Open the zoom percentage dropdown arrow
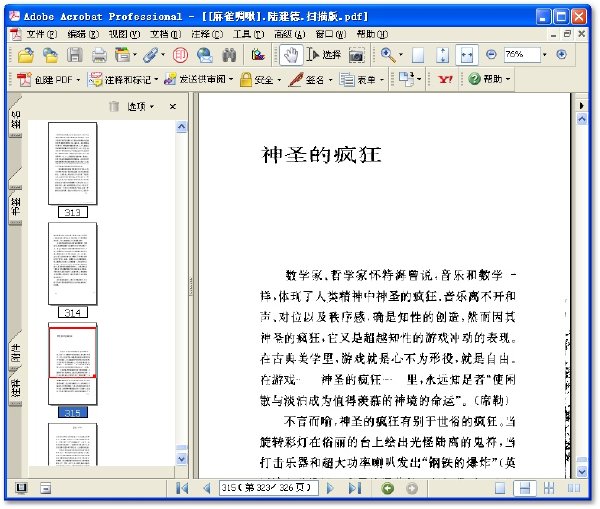 click(545, 55)
